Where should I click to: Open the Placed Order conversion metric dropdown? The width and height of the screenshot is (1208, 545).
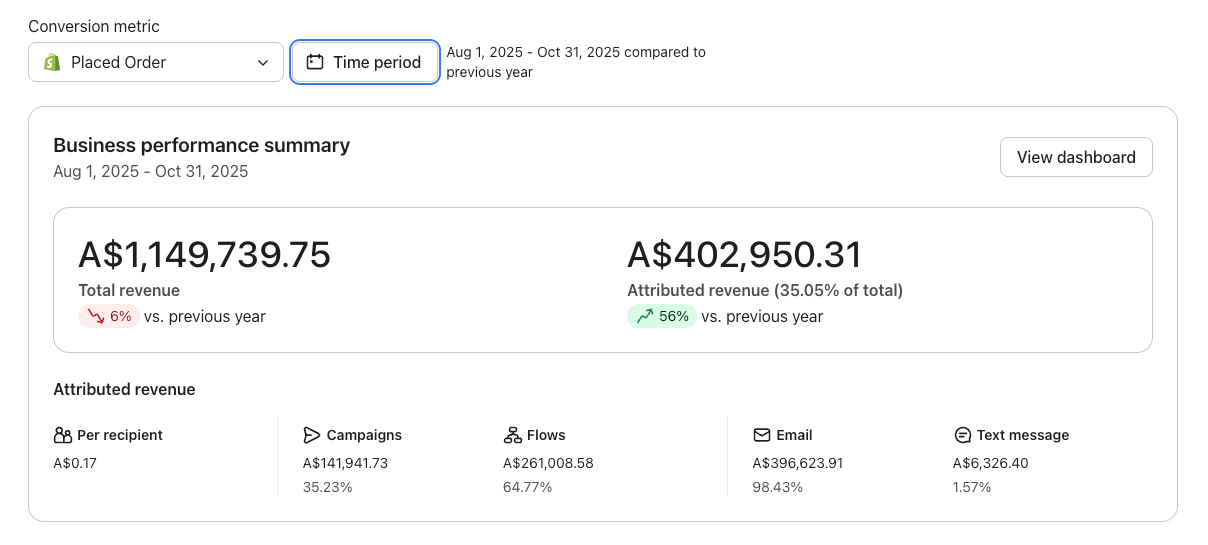click(156, 62)
